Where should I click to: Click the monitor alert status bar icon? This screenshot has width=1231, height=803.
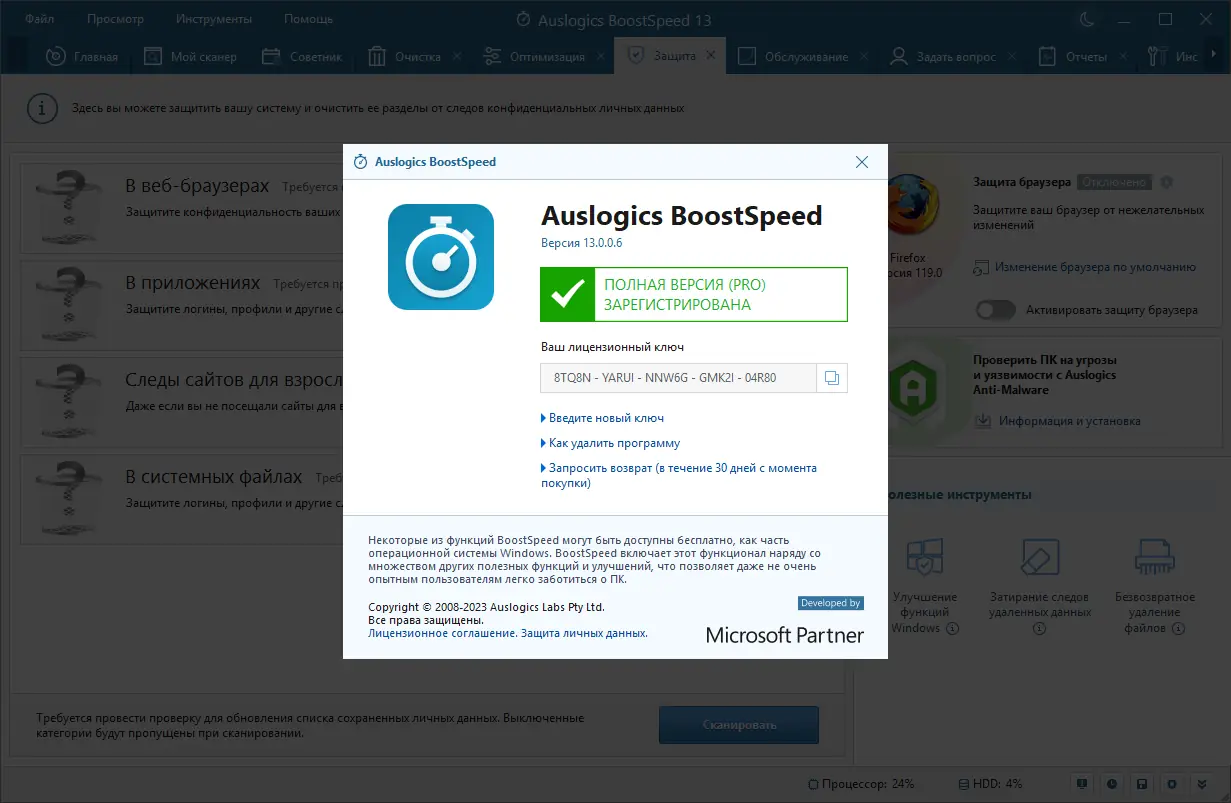pyautogui.click(x=1082, y=783)
